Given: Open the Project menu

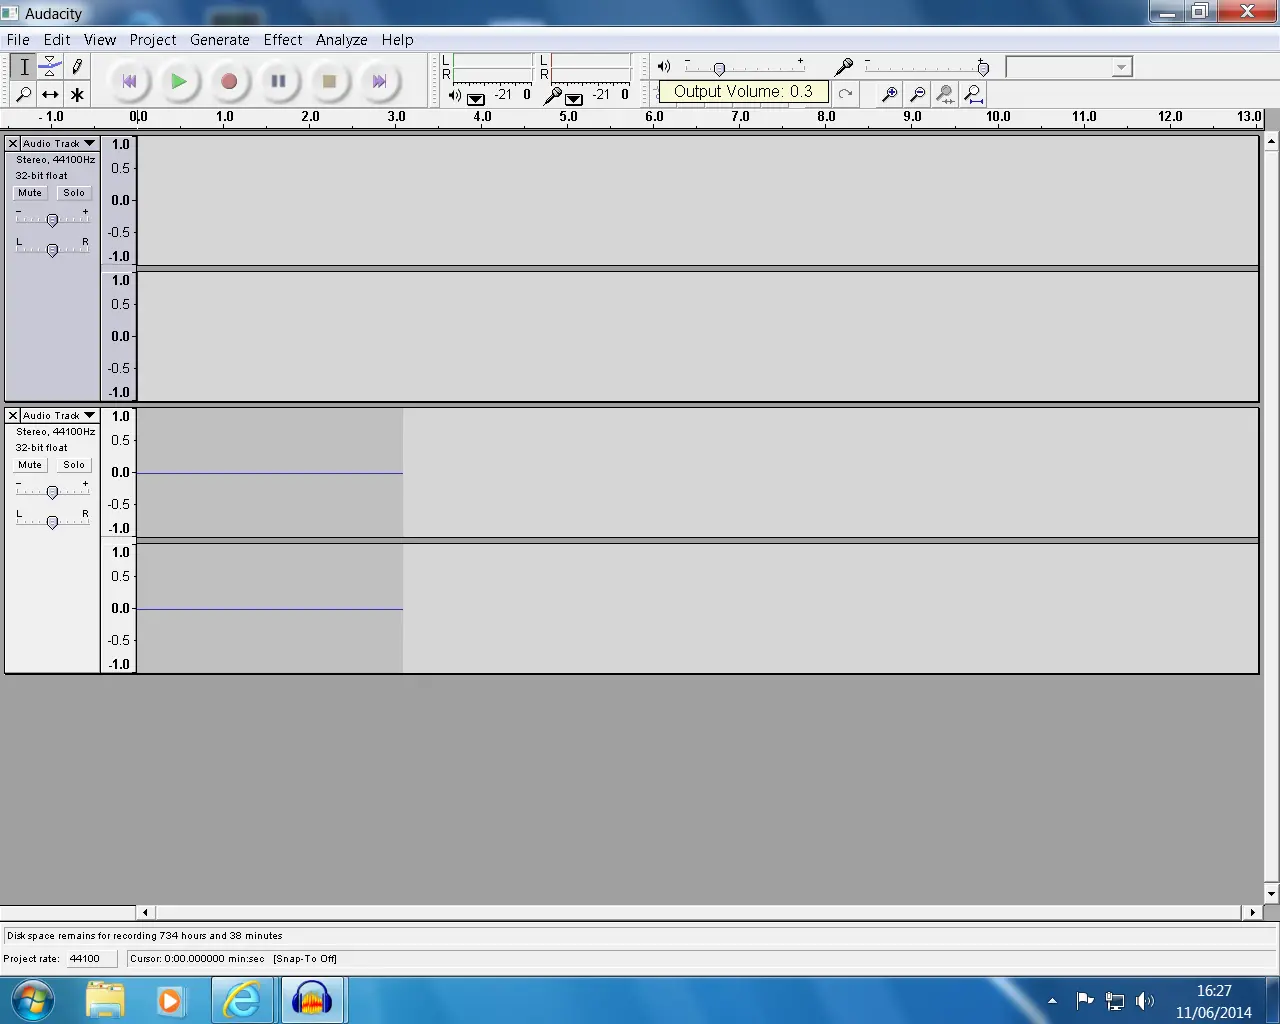Looking at the screenshot, I should click(x=153, y=40).
